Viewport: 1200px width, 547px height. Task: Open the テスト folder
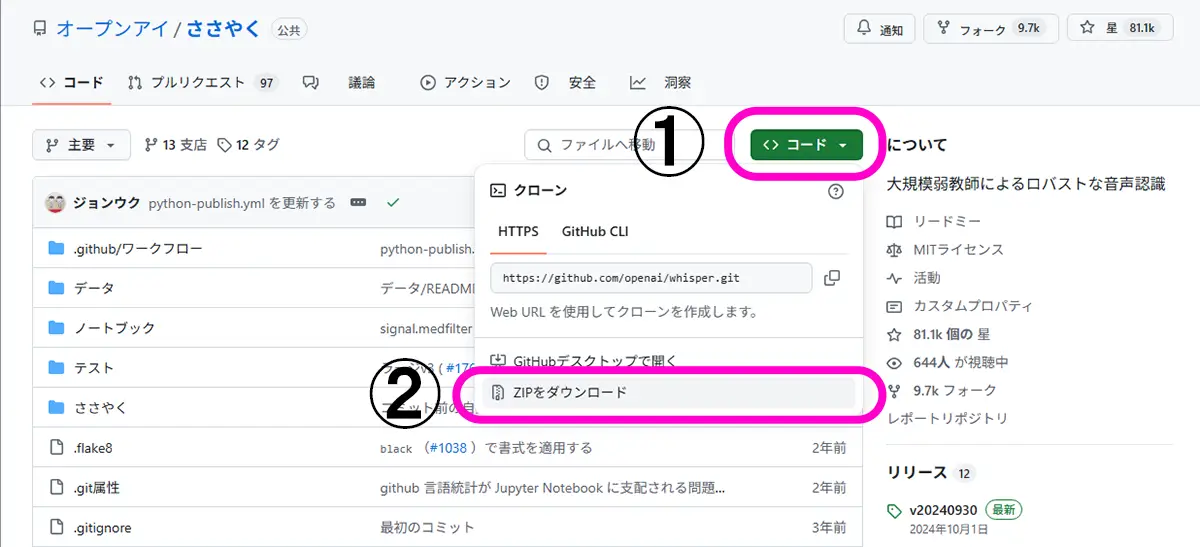(94, 368)
